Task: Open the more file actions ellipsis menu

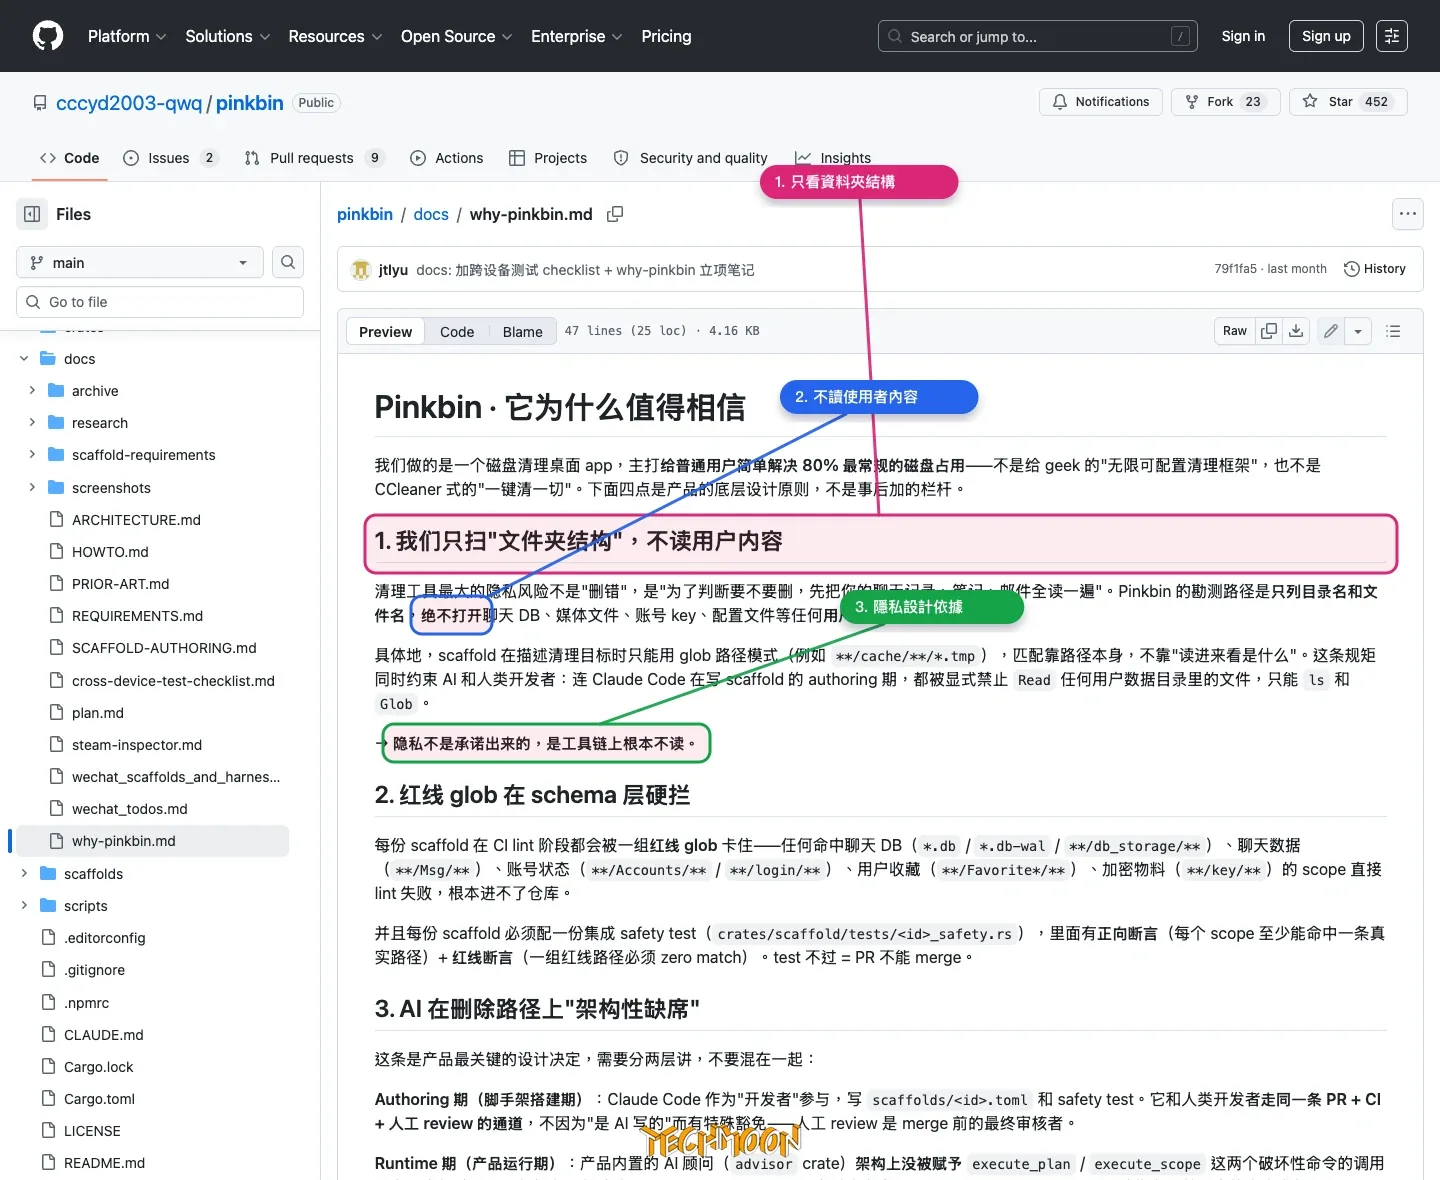Action: coord(1408,214)
